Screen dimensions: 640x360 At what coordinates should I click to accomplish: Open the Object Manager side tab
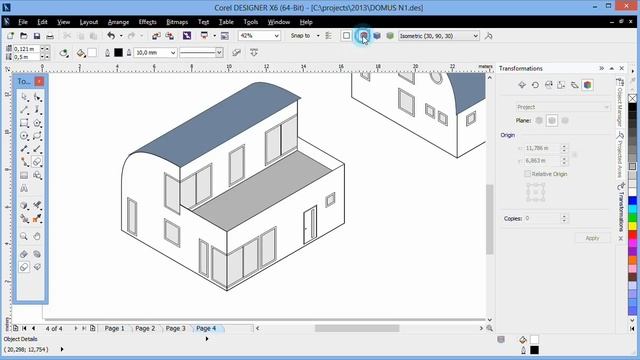point(620,103)
